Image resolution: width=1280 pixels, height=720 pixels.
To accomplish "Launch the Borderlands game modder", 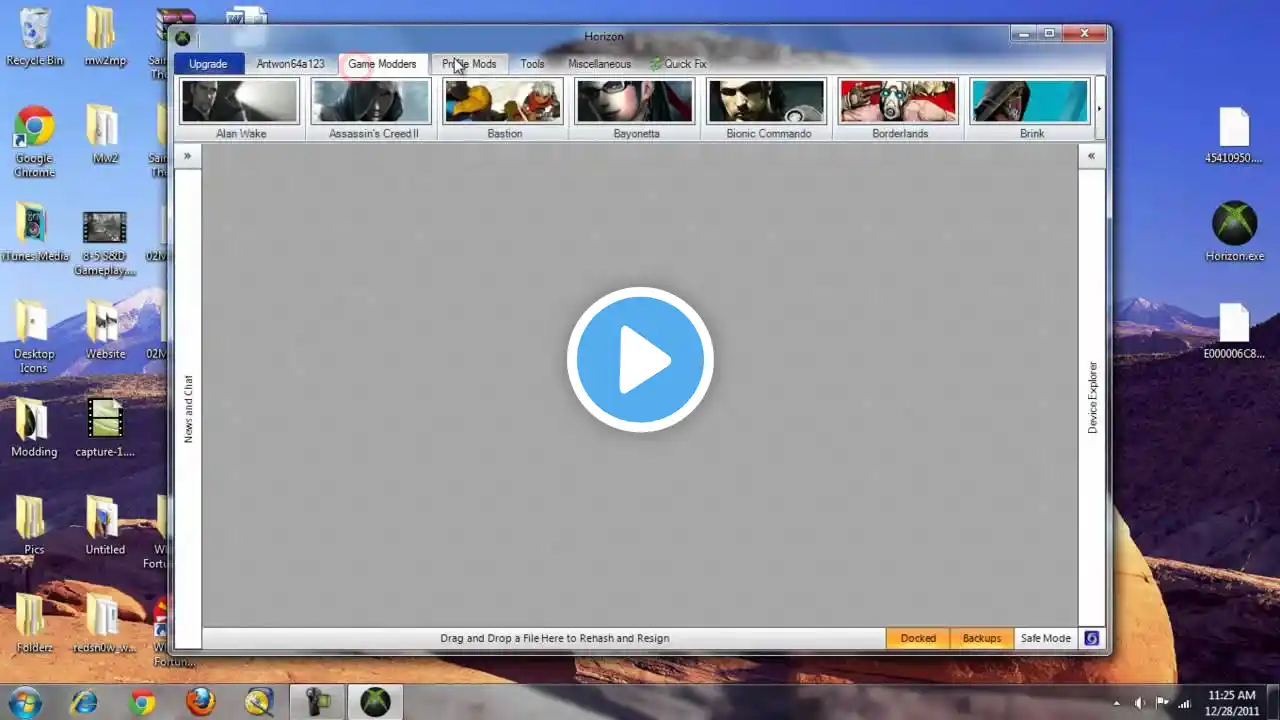I will (899, 109).
